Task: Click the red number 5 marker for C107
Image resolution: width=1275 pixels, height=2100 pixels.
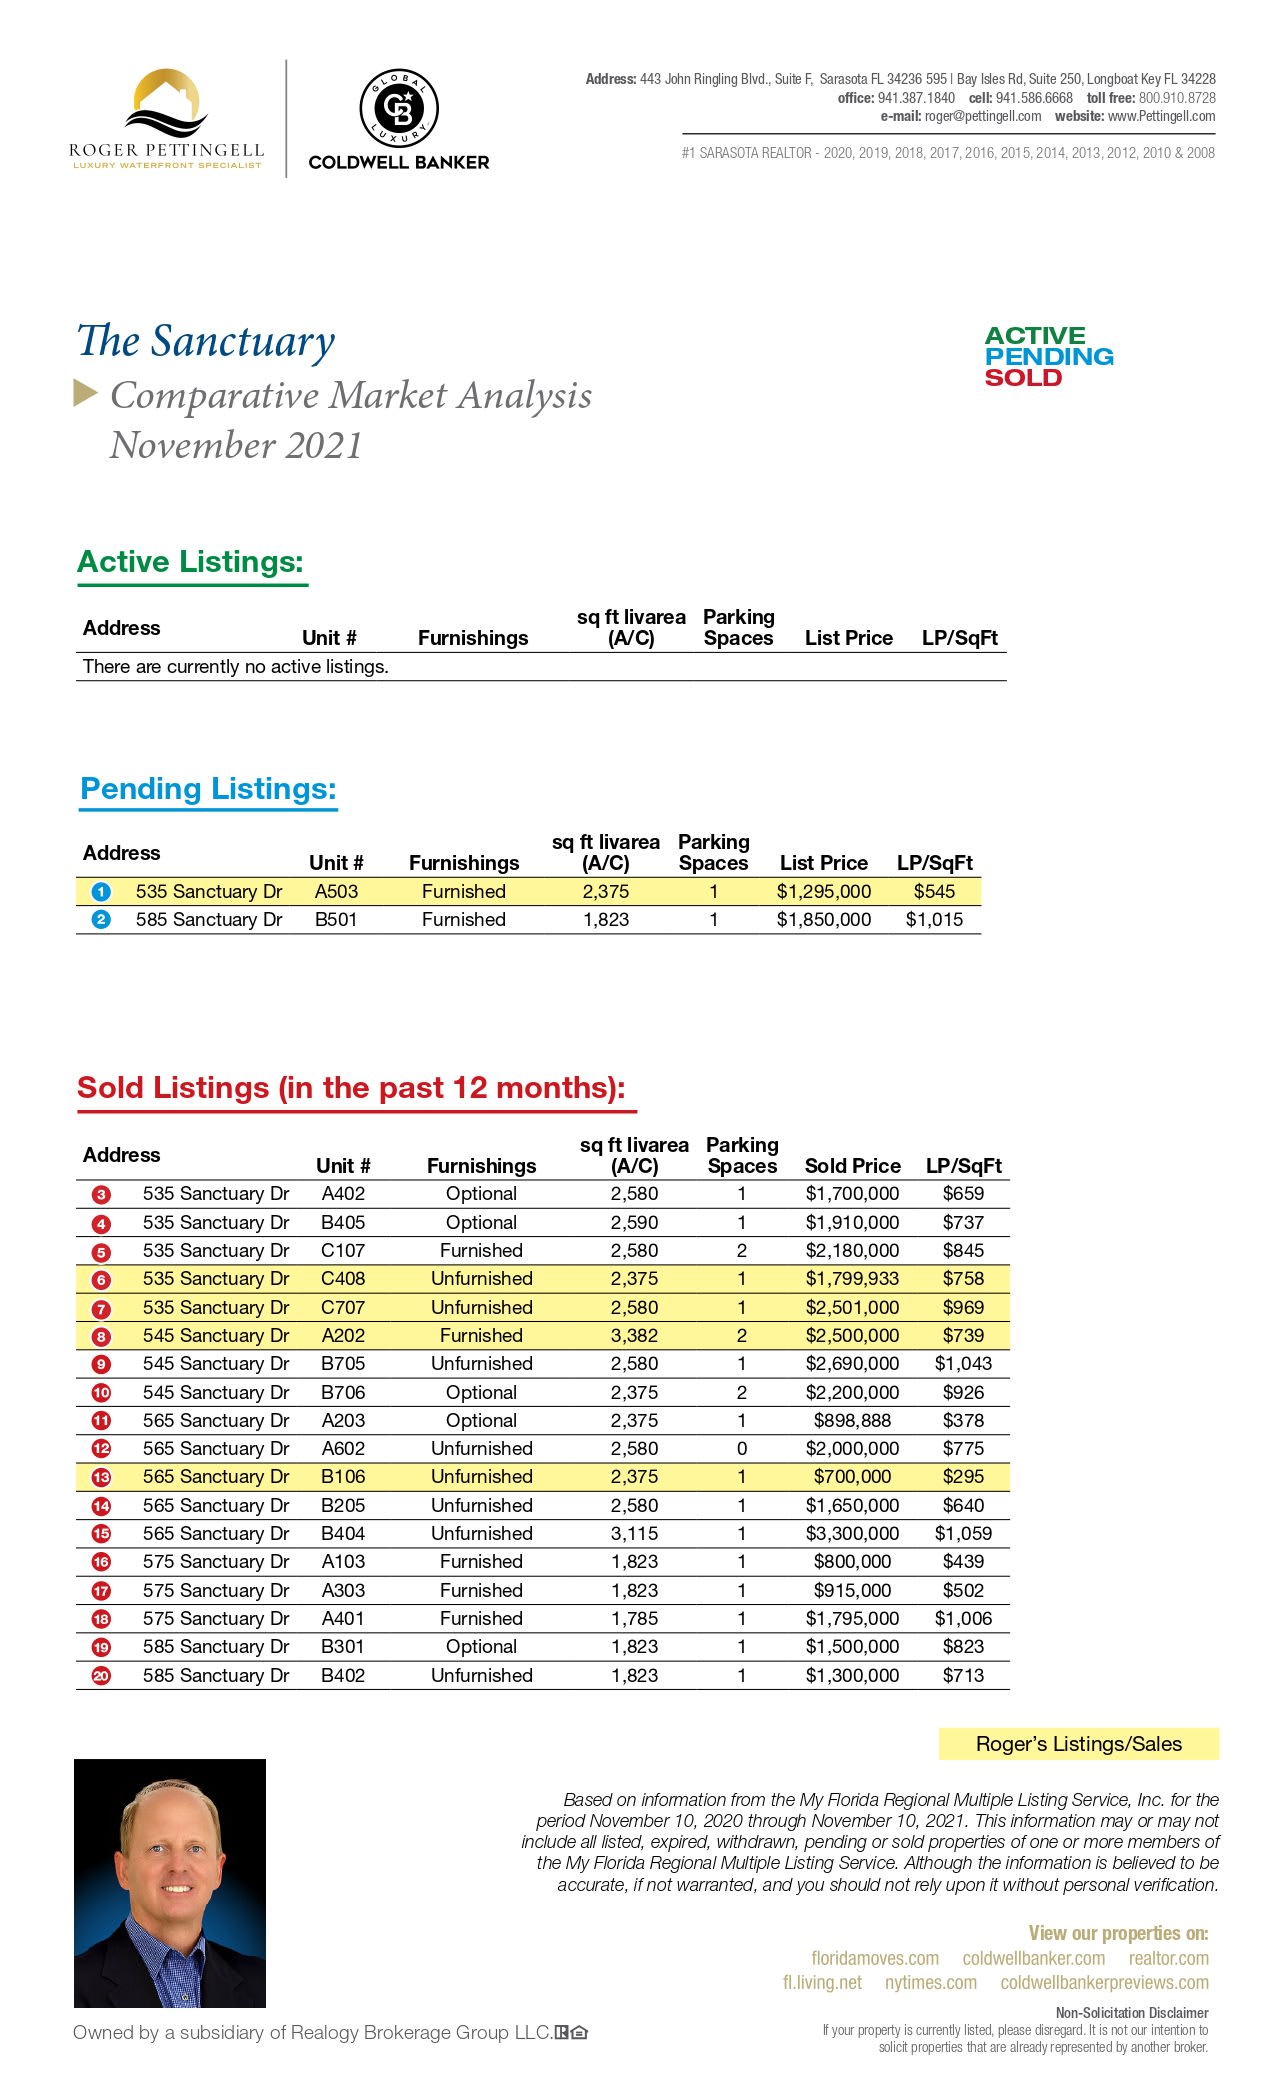Action: point(101,1252)
